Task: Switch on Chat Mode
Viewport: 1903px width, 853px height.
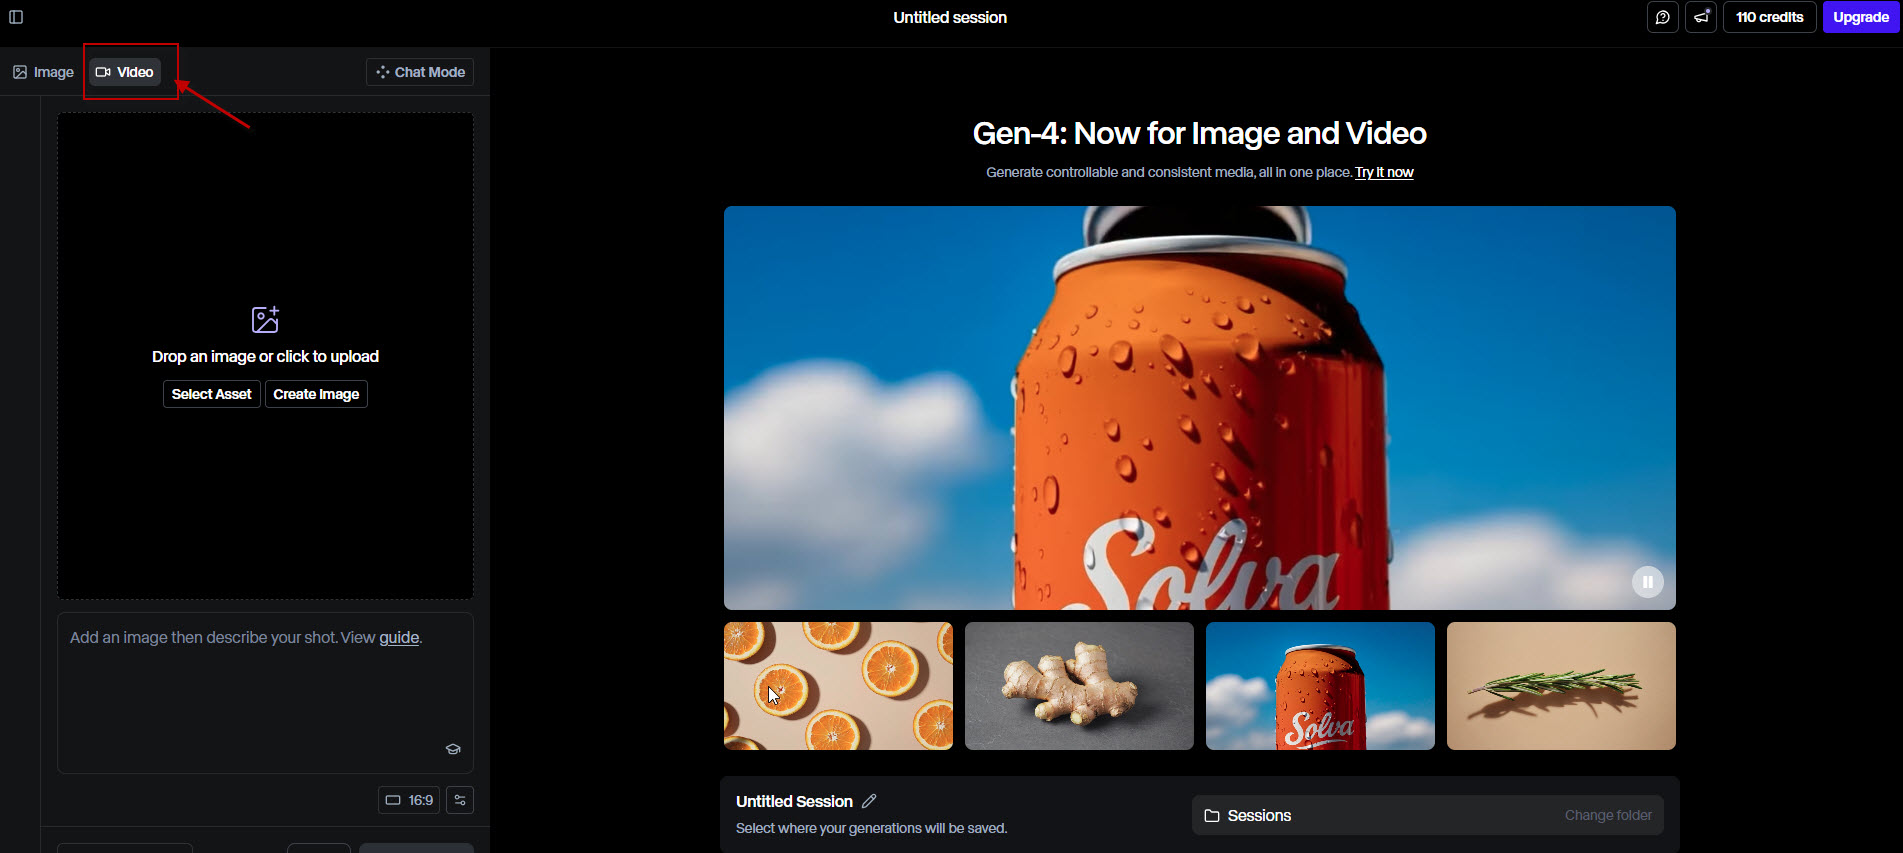Action: pos(420,72)
